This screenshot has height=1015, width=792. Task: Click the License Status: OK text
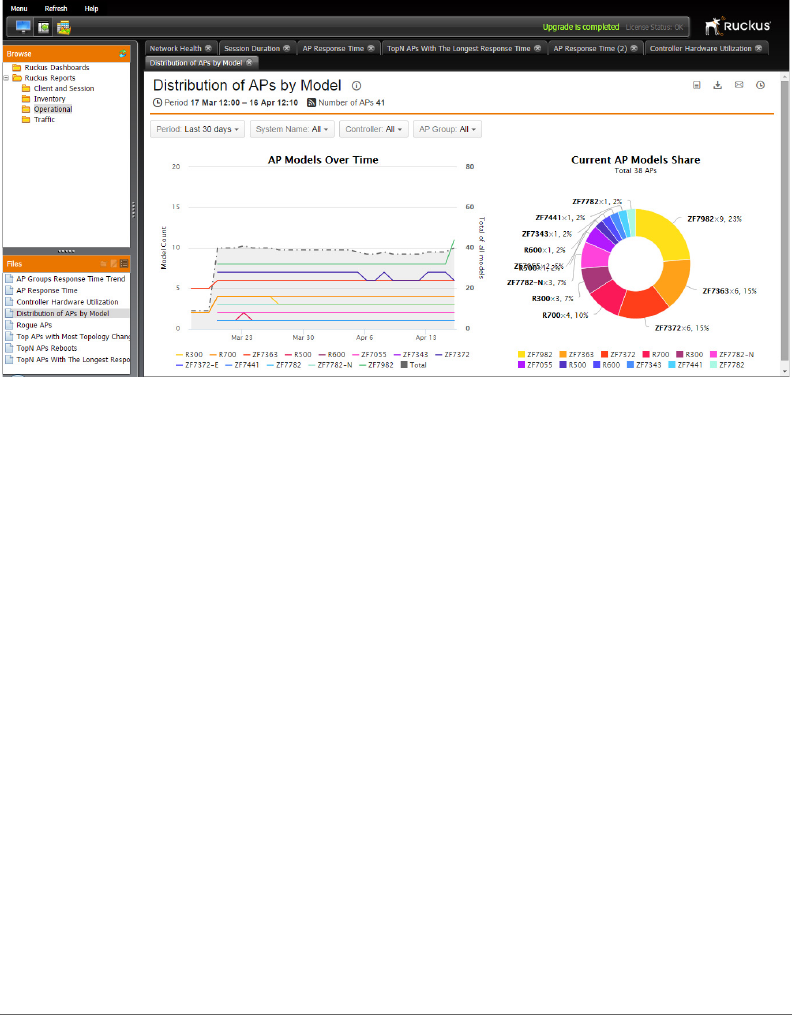pyautogui.click(x=654, y=27)
